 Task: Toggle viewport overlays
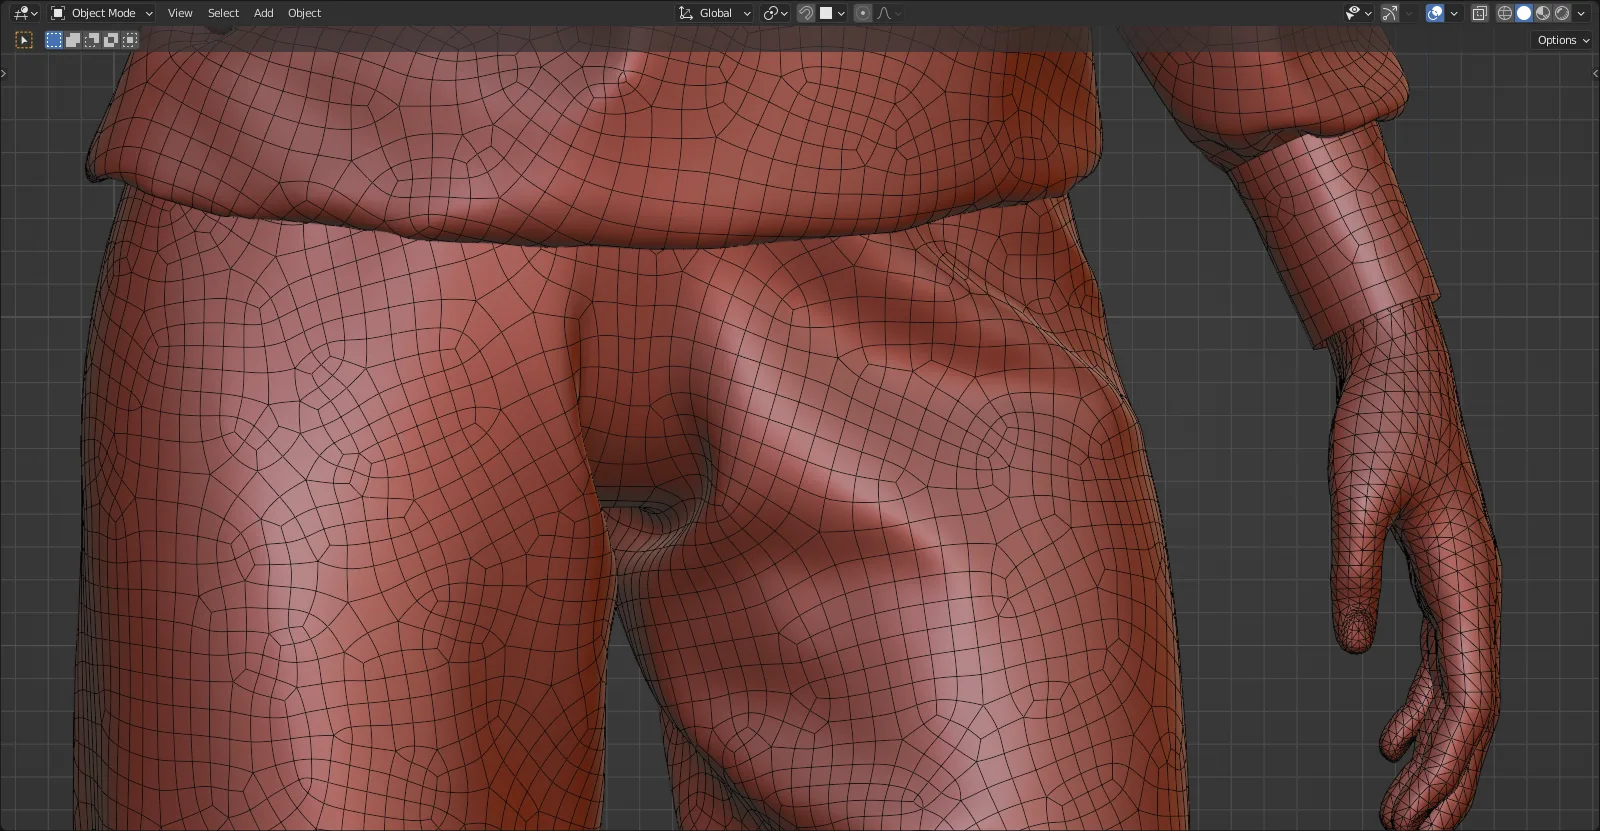[x=1435, y=13]
